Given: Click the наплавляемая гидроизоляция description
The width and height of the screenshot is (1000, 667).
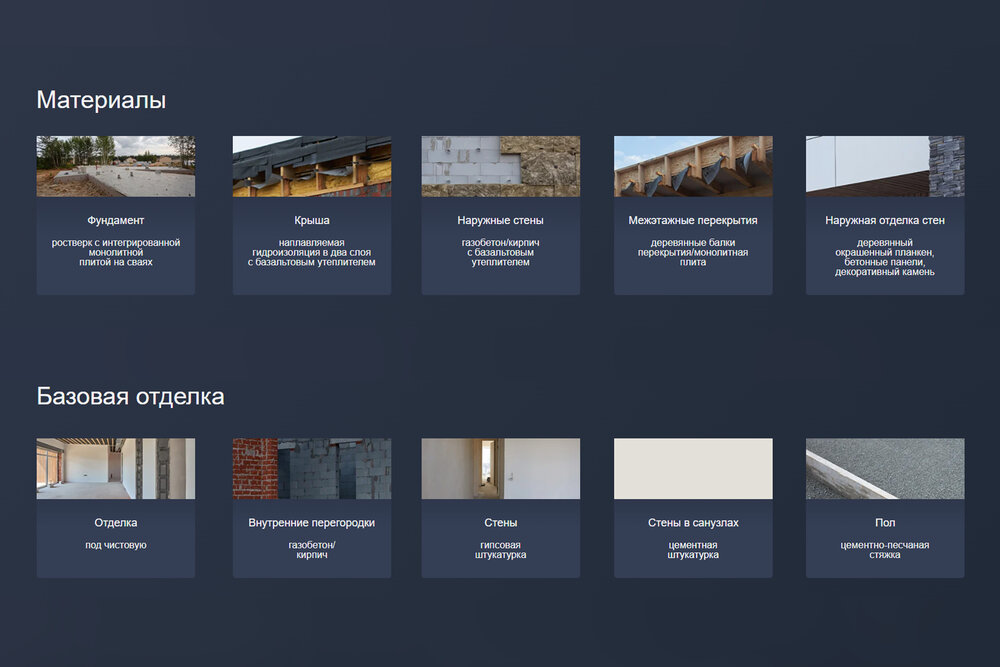Looking at the screenshot, I should click(x=312, y=253).
